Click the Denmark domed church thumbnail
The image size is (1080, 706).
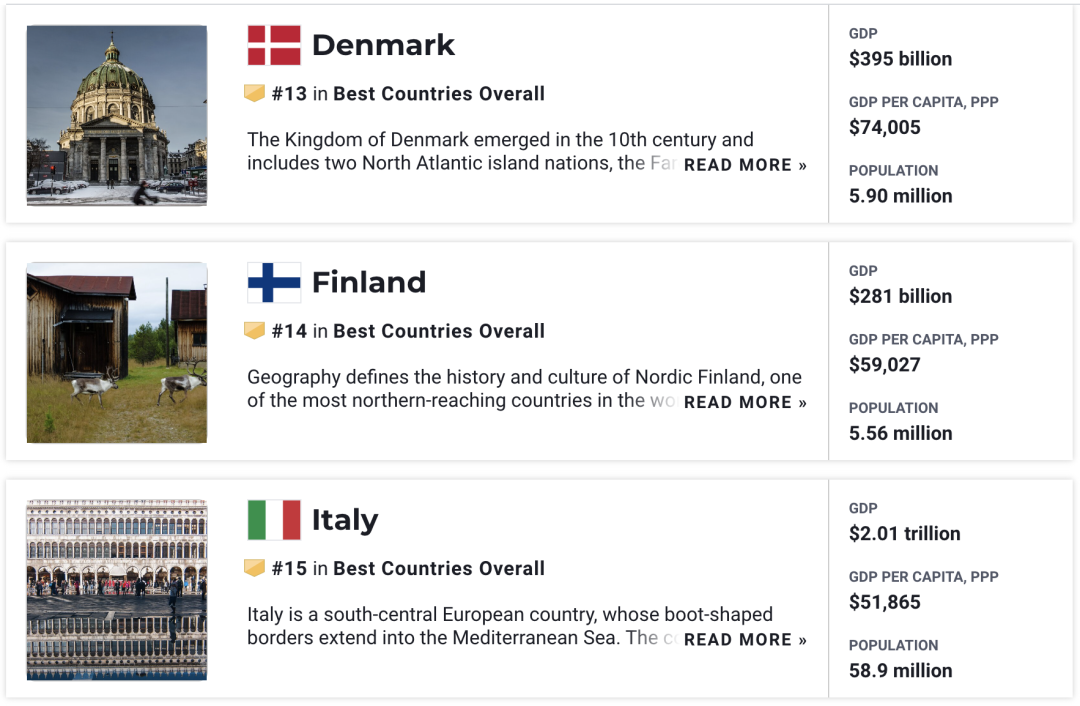click(117, 116)
